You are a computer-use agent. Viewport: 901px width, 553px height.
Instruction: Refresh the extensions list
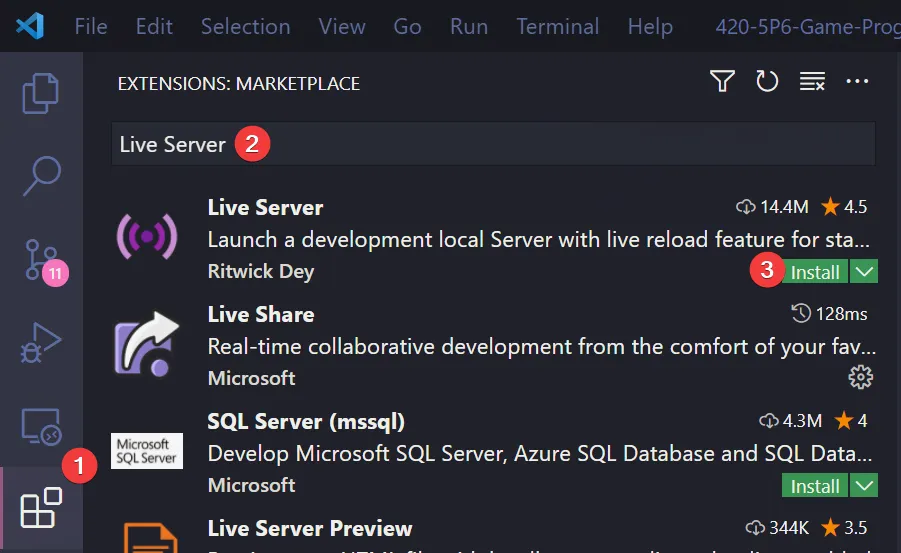[767, 81]
